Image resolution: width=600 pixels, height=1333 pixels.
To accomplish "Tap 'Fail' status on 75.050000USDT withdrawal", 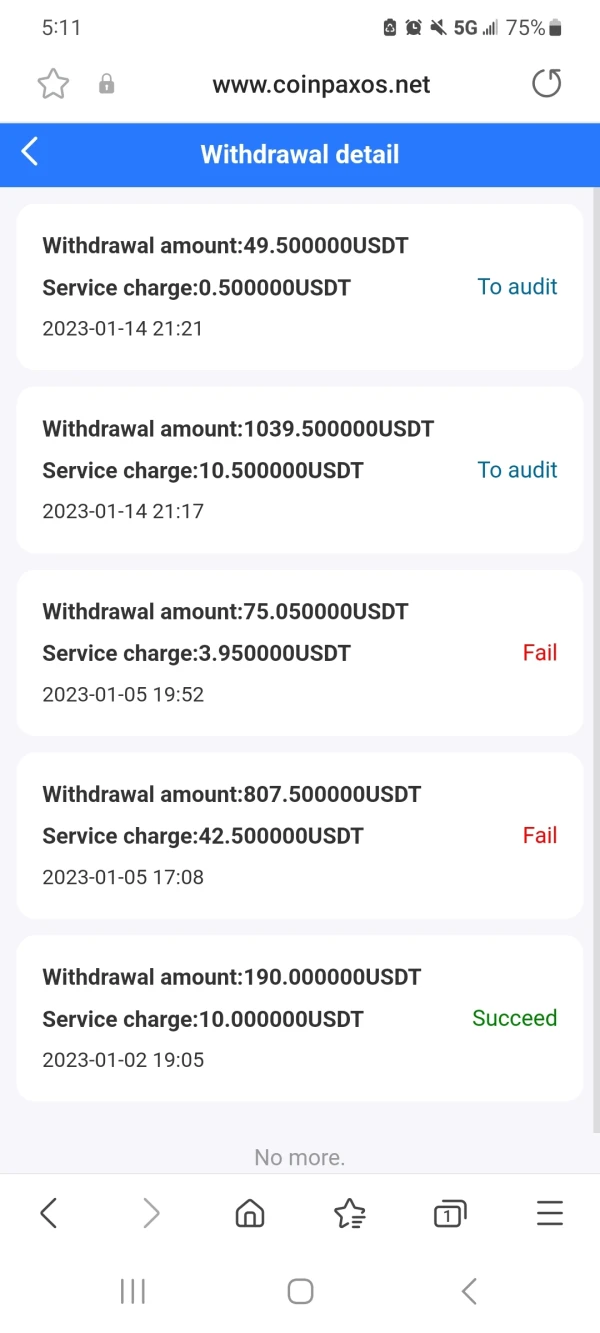I will click(x=539, y=653).
